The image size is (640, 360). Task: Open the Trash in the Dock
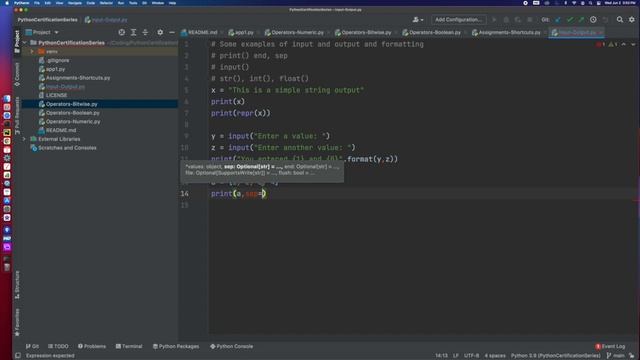click(x=7, y=267)
